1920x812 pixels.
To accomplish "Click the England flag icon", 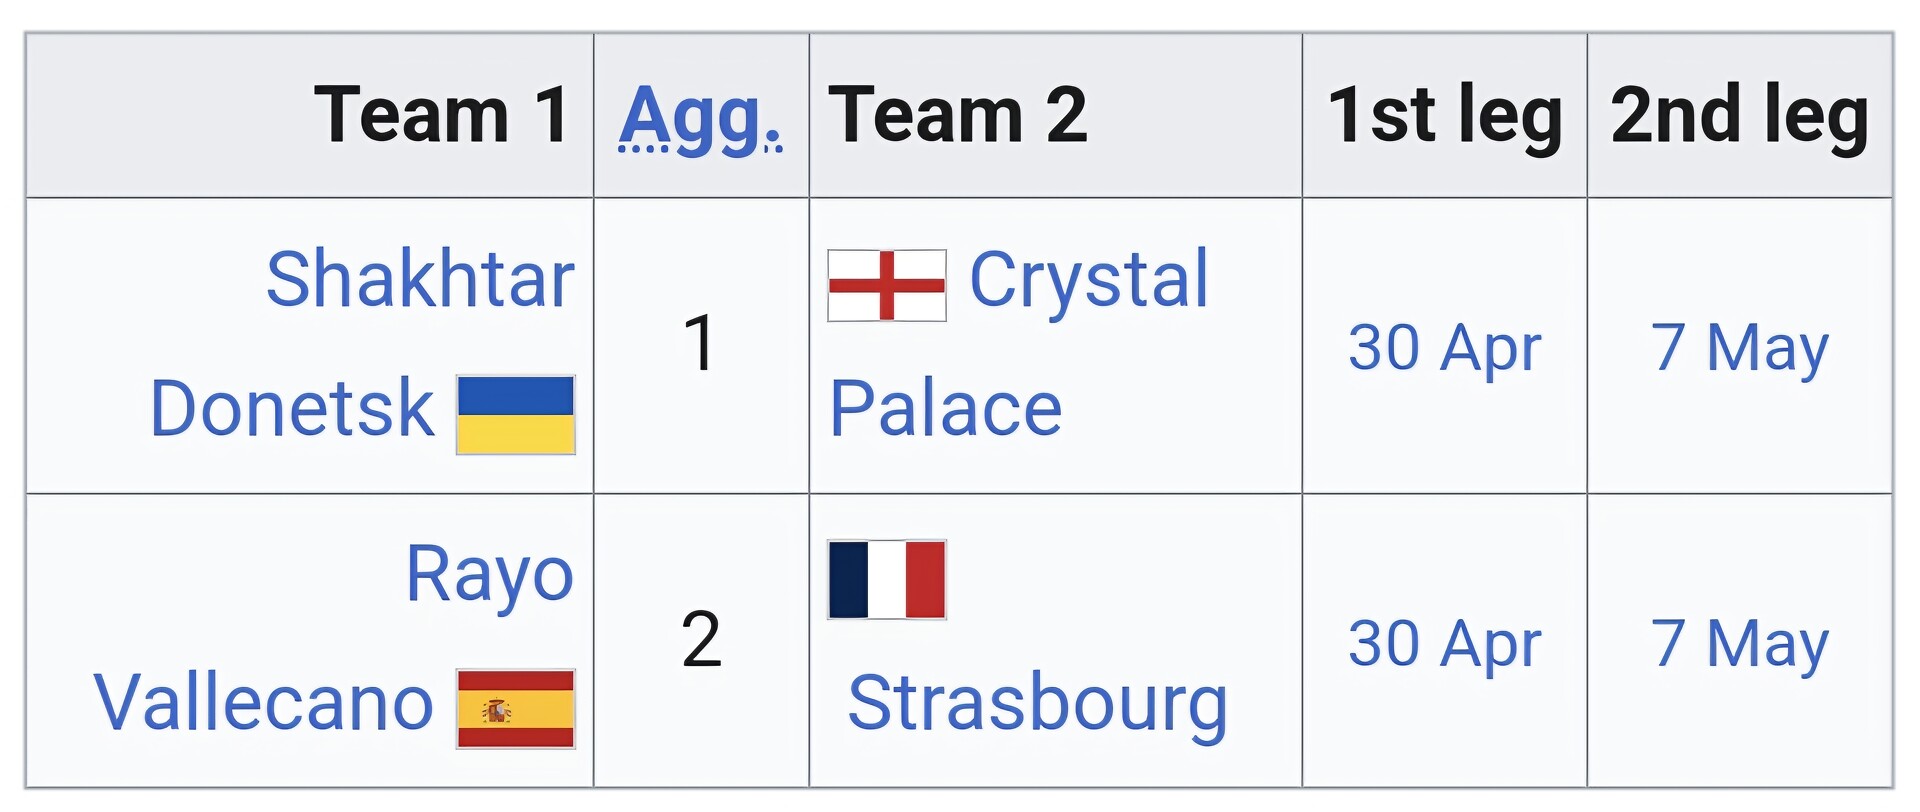I will click(887, 285).
